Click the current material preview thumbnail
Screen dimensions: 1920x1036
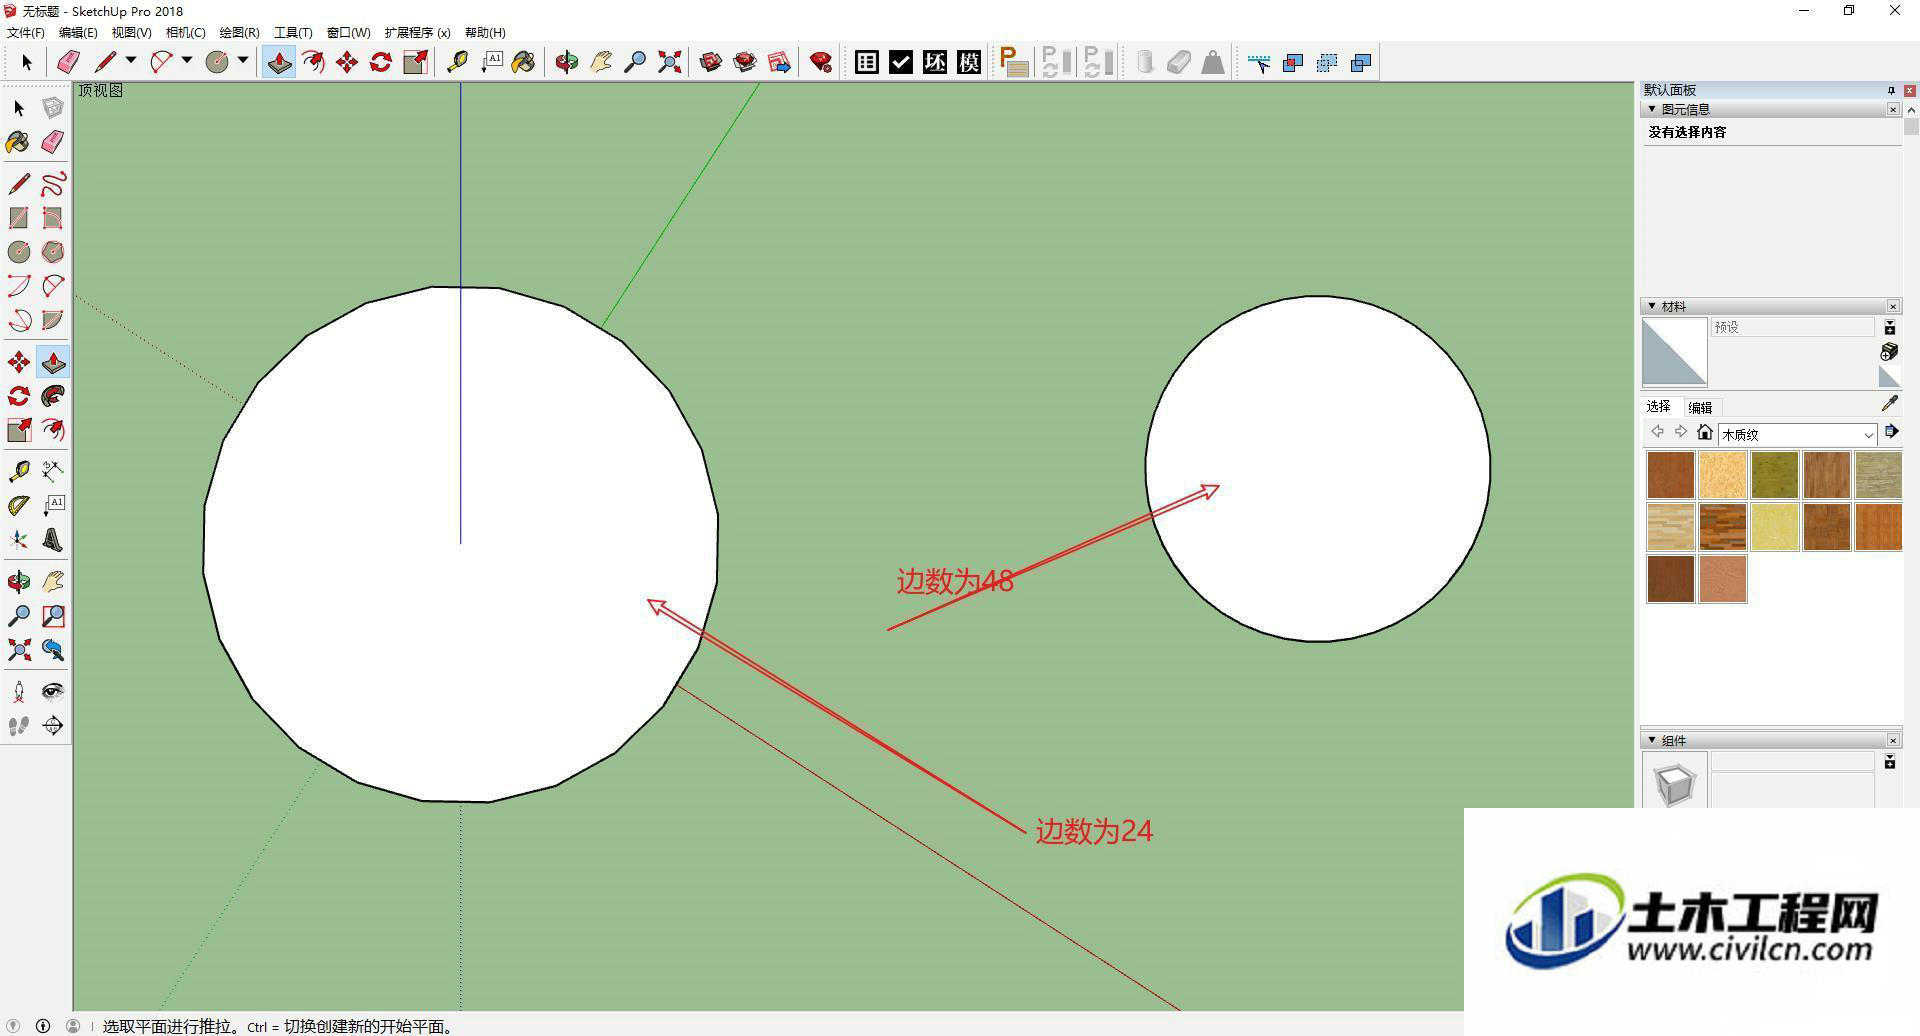click(1674, 352)
